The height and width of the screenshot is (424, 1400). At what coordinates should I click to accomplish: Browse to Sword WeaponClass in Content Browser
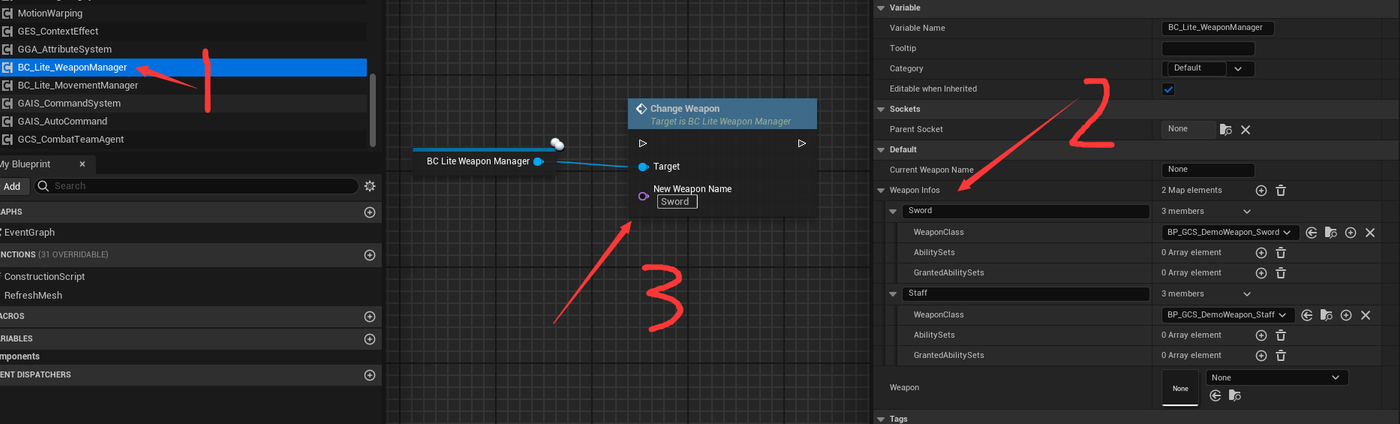(1330, 232)
